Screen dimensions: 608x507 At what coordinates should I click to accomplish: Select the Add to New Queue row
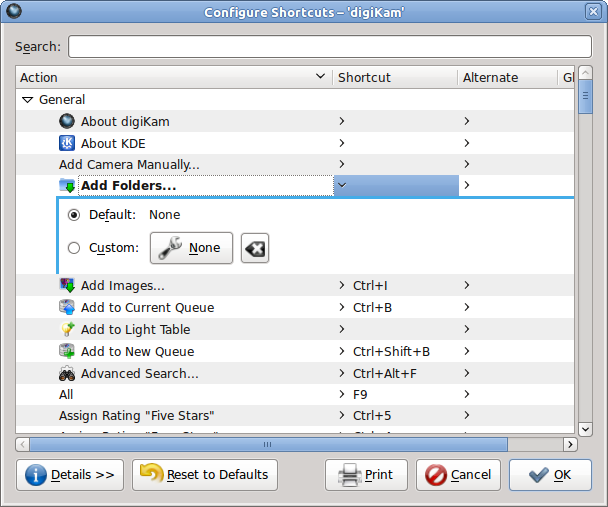295,352
